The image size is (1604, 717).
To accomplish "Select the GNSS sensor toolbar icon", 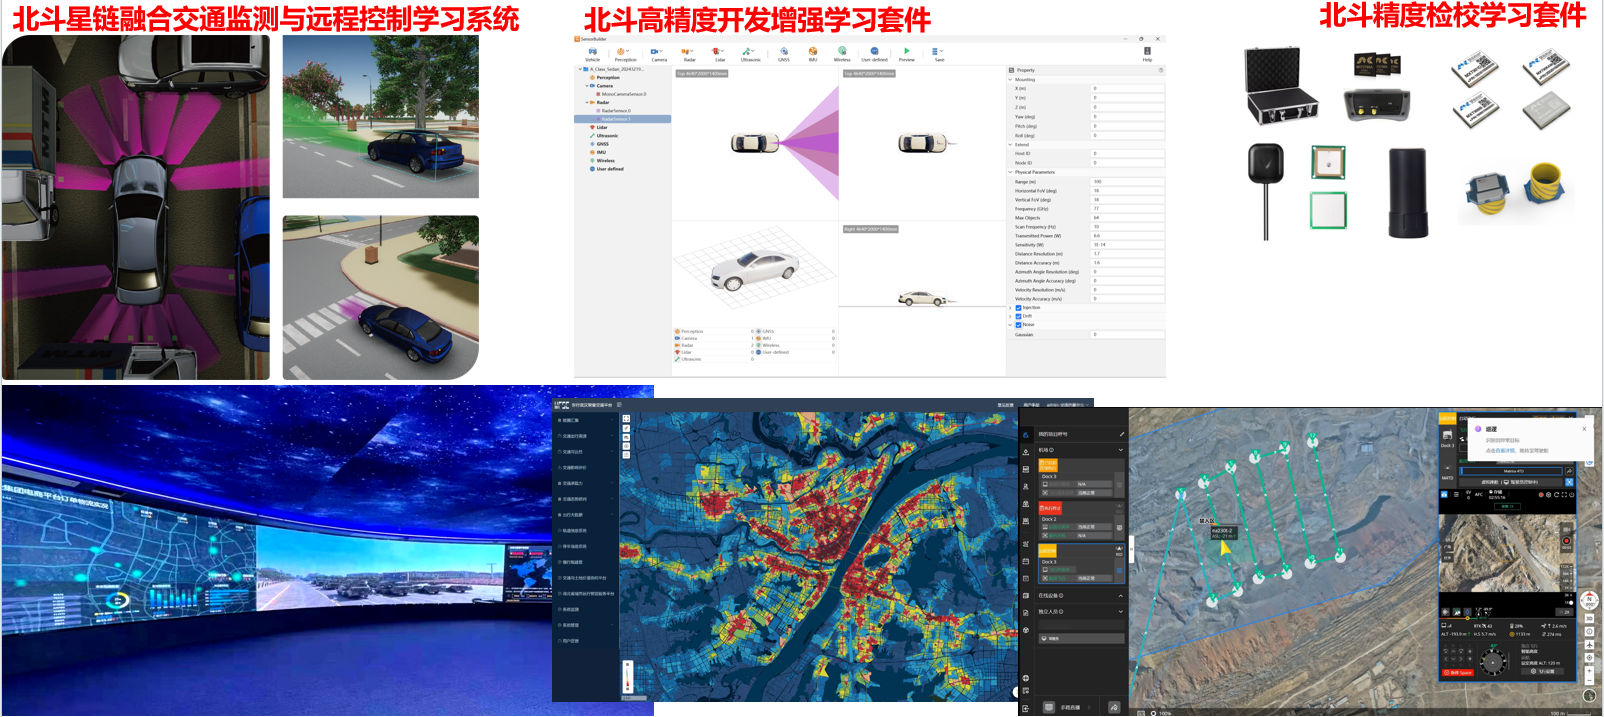I will coord(784,53).
